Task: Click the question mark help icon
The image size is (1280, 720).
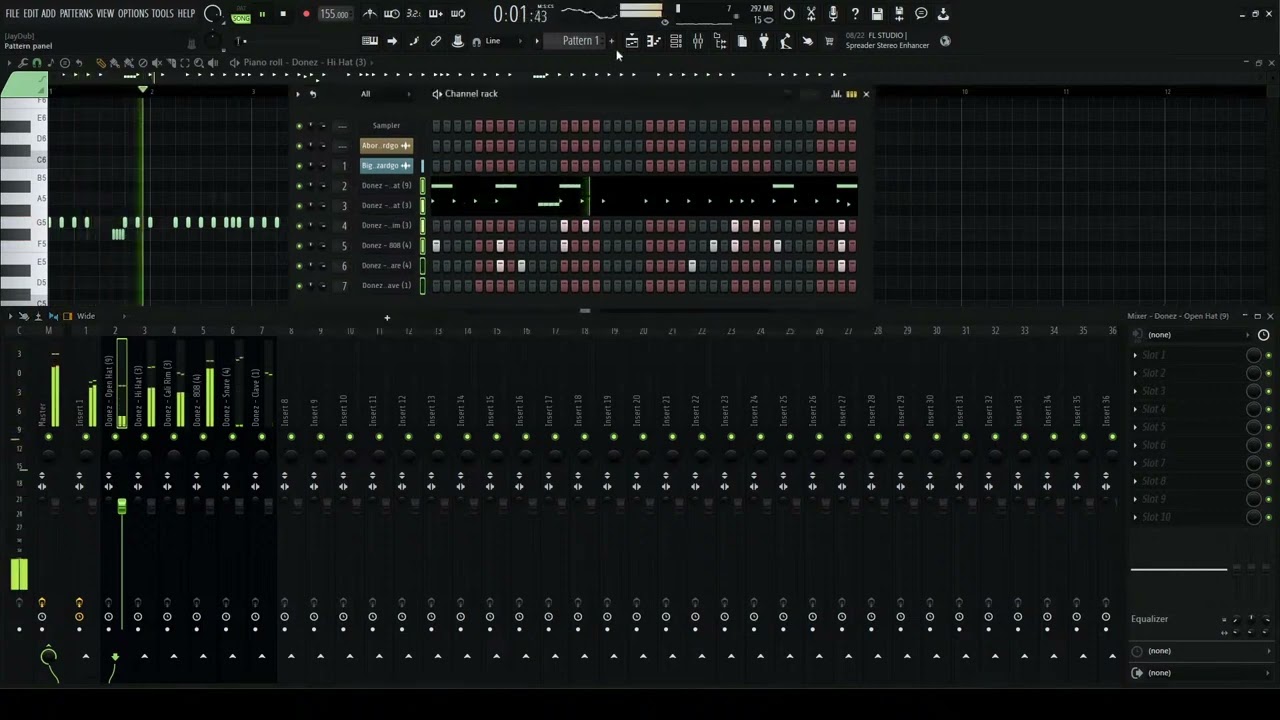Action: click(855, 14)
